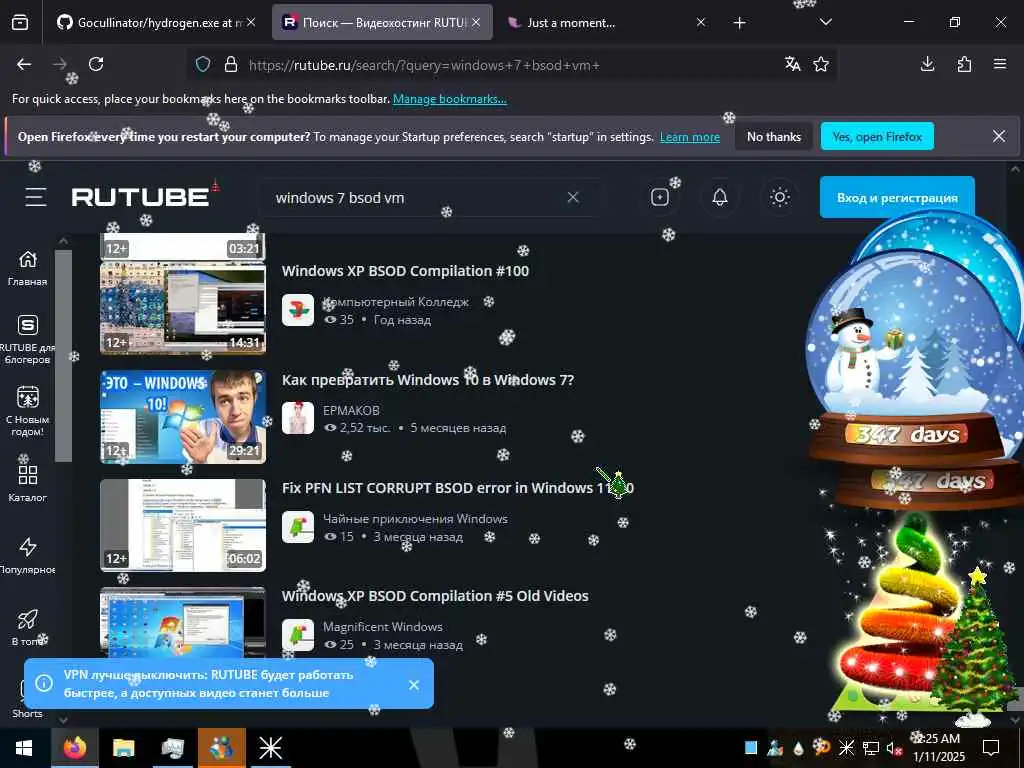Go back to the previous page
Viewport: 1024px width, 768px height.
point(24,64)
